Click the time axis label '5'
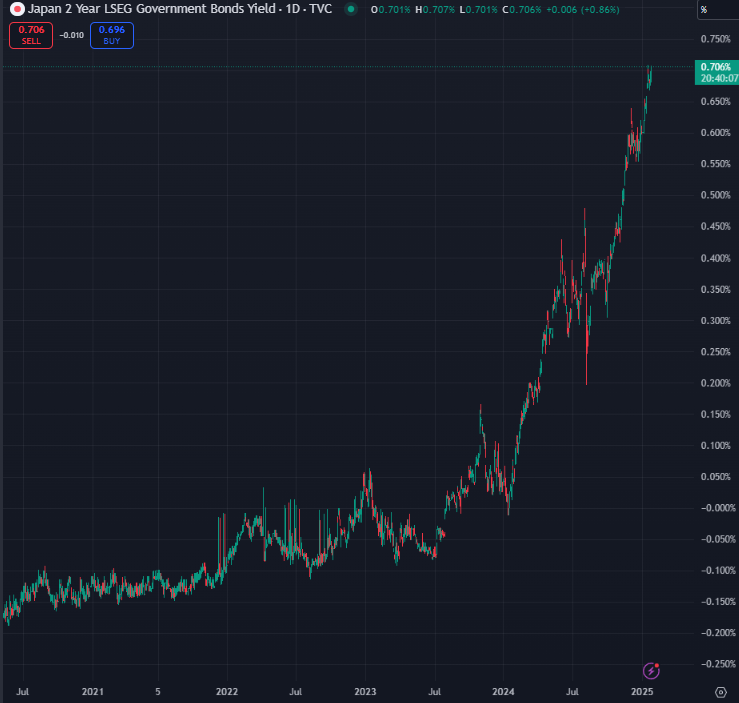Screen dimensions: 739x703 (158, 691)
